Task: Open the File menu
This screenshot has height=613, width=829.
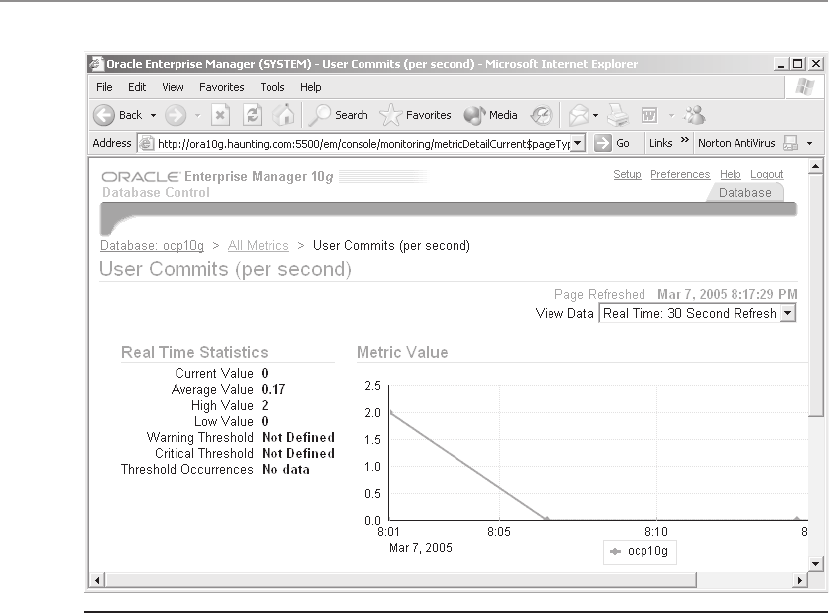Action: coord(104,87)
